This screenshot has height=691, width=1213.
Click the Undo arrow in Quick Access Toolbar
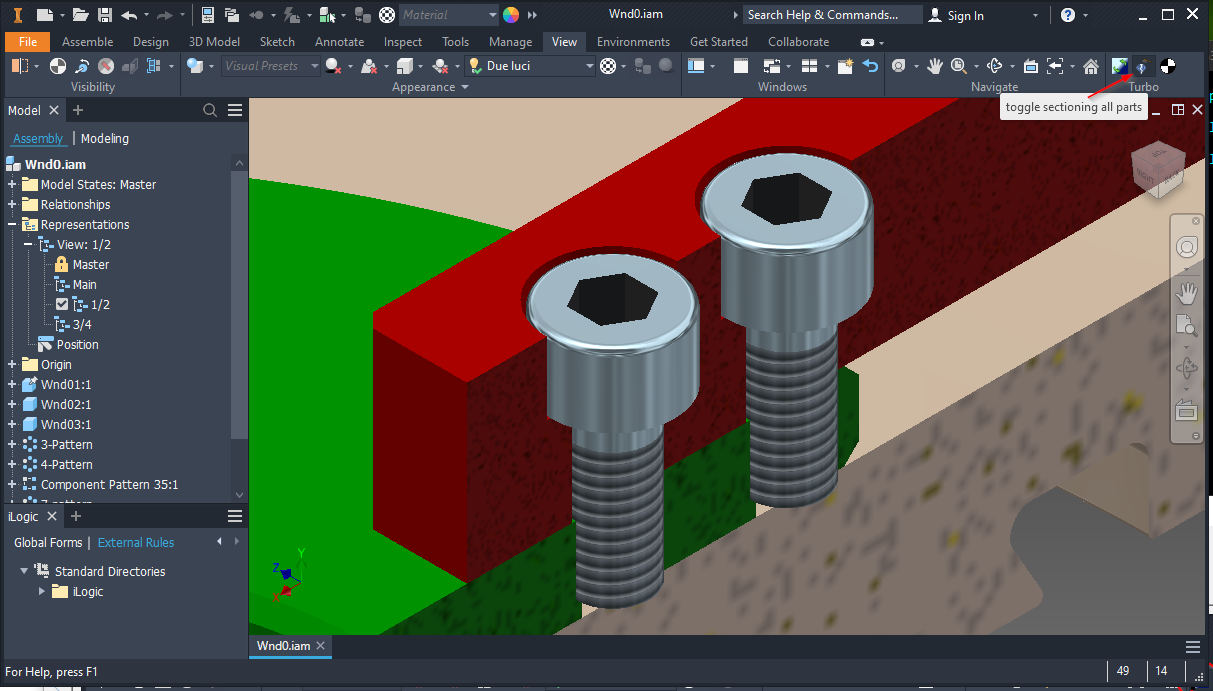pos(130,15)
